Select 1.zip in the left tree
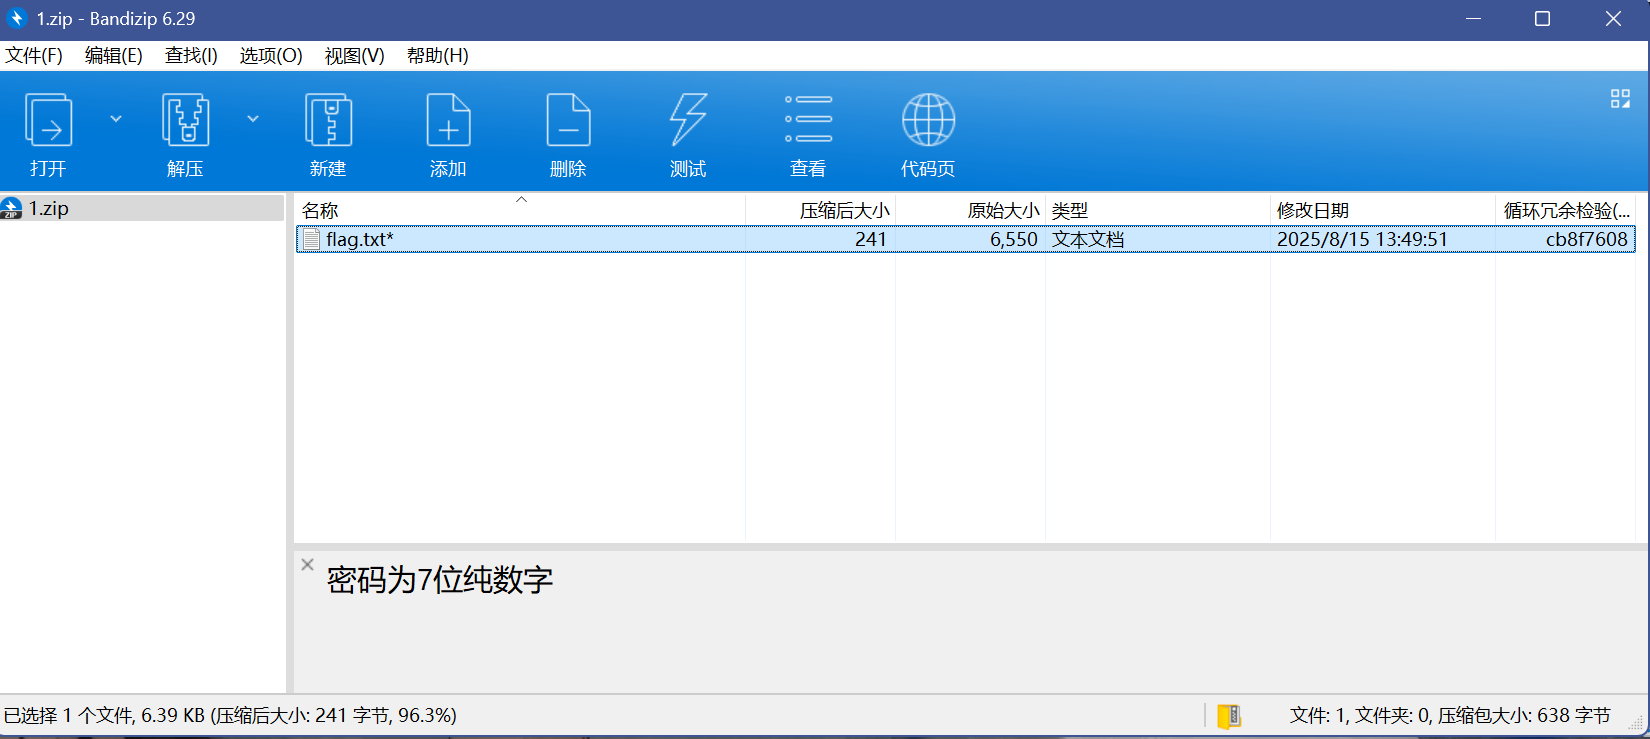This screenshot has width=1650, height=739. (48, 208)
